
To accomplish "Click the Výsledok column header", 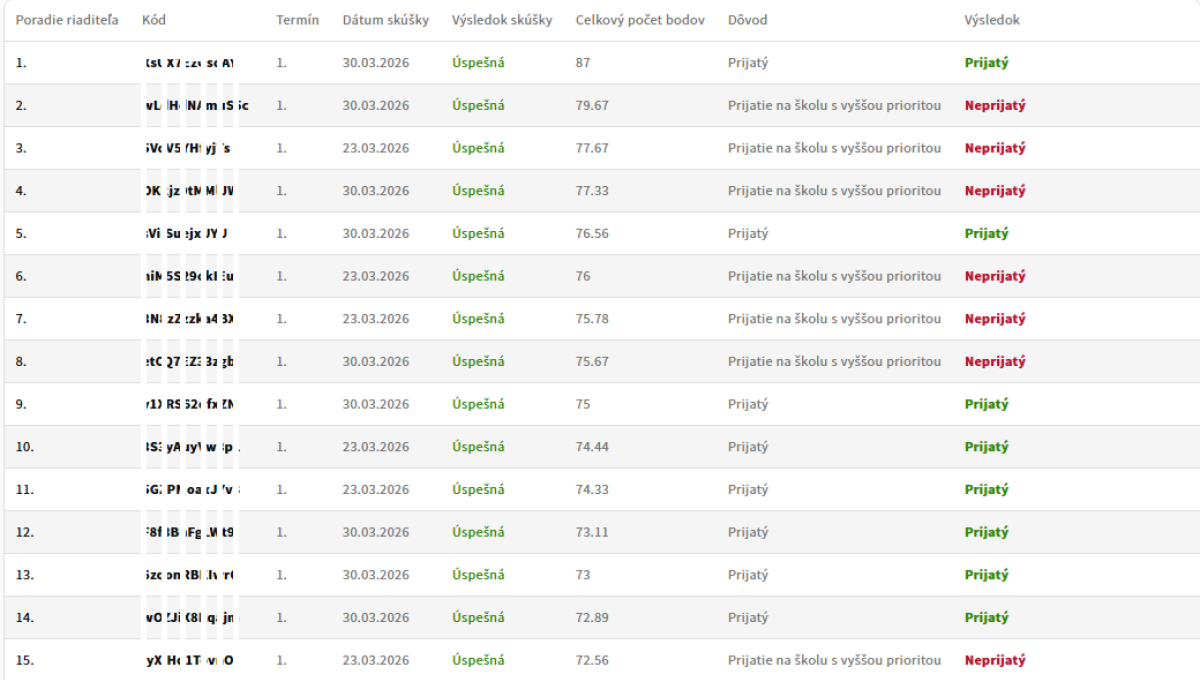I will [x=992, y=20].
